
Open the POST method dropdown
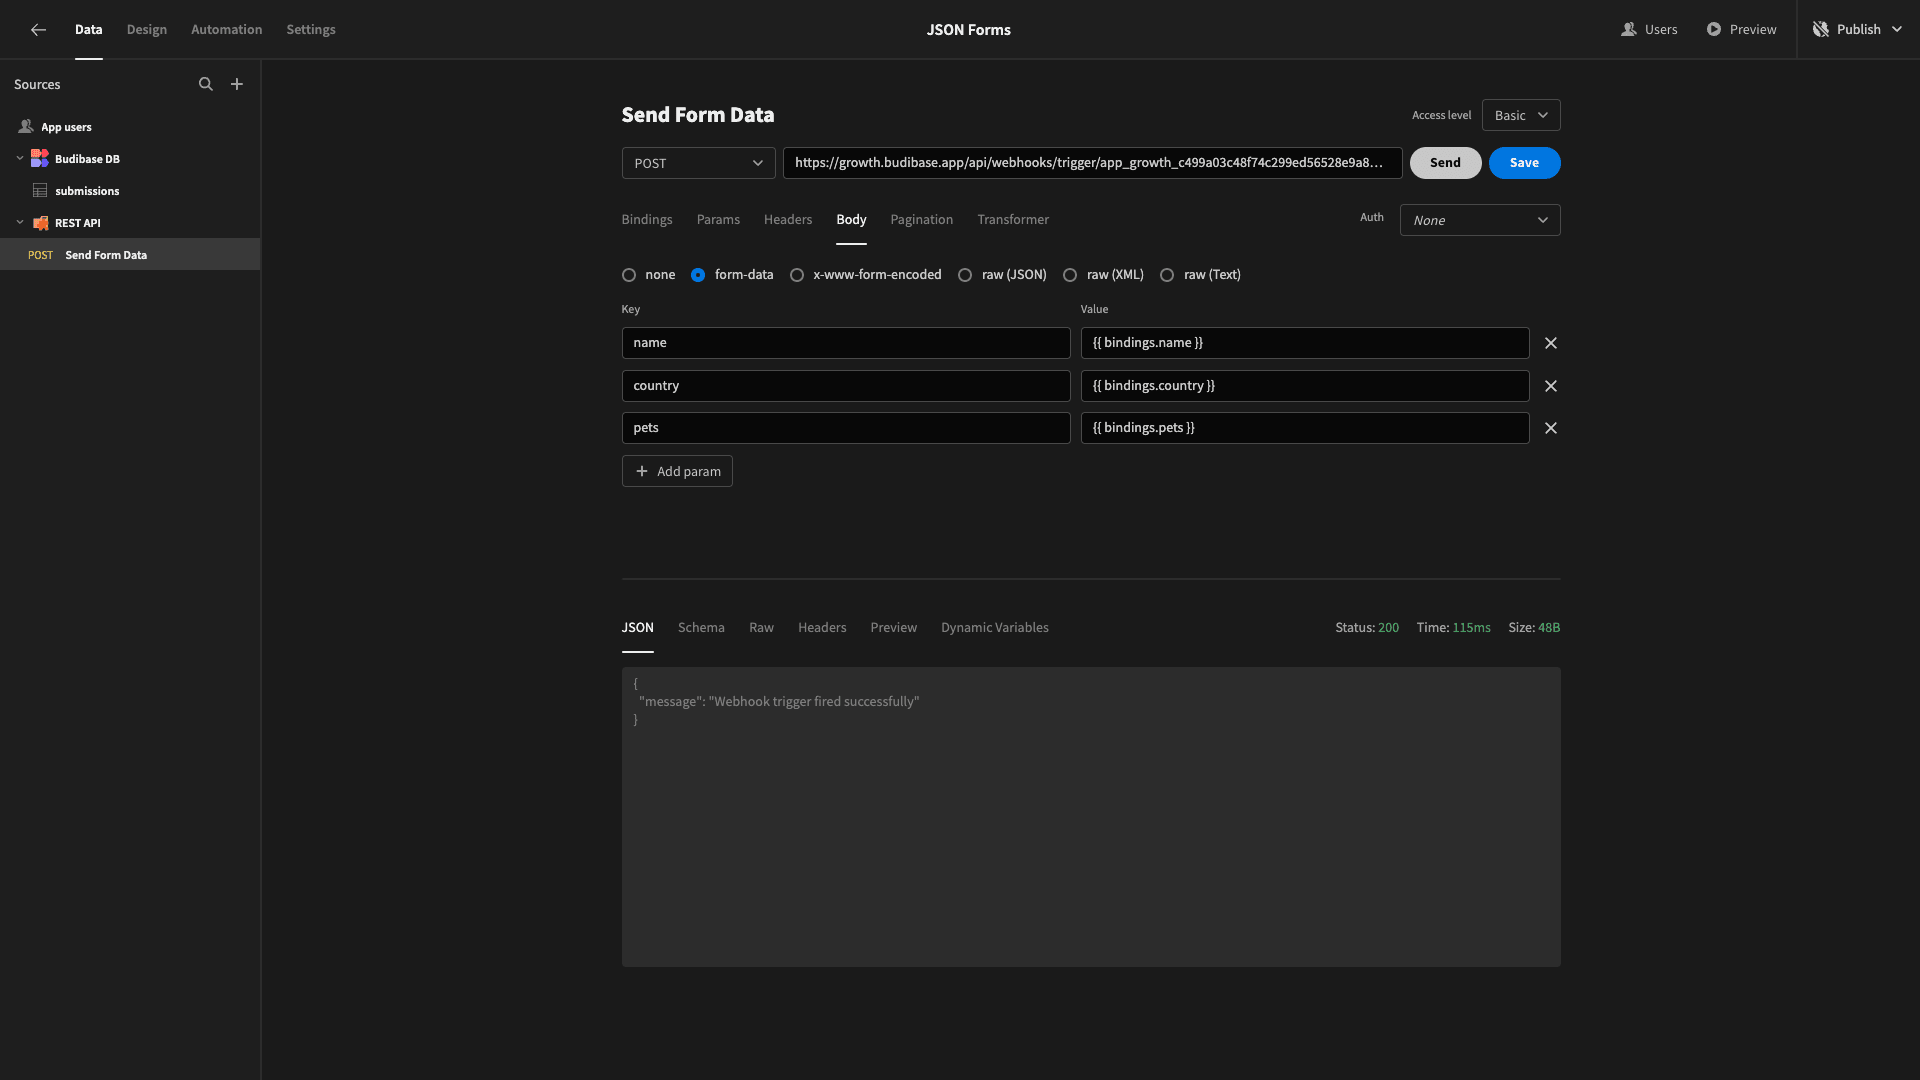pos(698,163)
